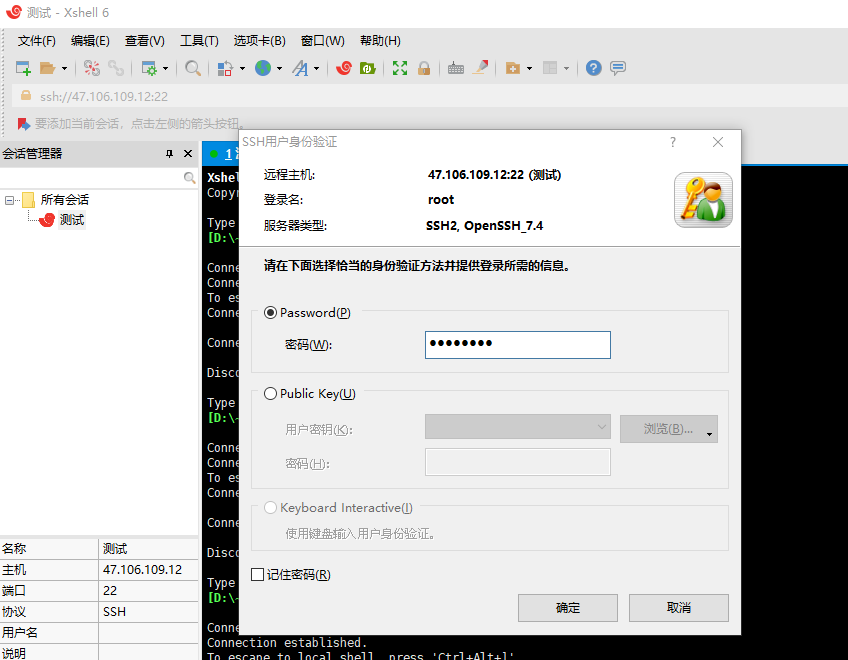
Task: Click the Disconnect toolbar icon
Action: [x=91, y=68]
